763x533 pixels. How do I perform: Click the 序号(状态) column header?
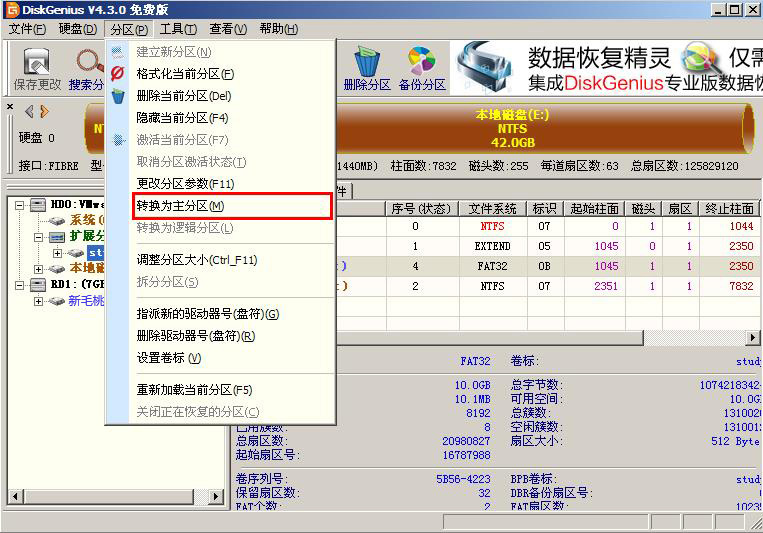[421, 209]
